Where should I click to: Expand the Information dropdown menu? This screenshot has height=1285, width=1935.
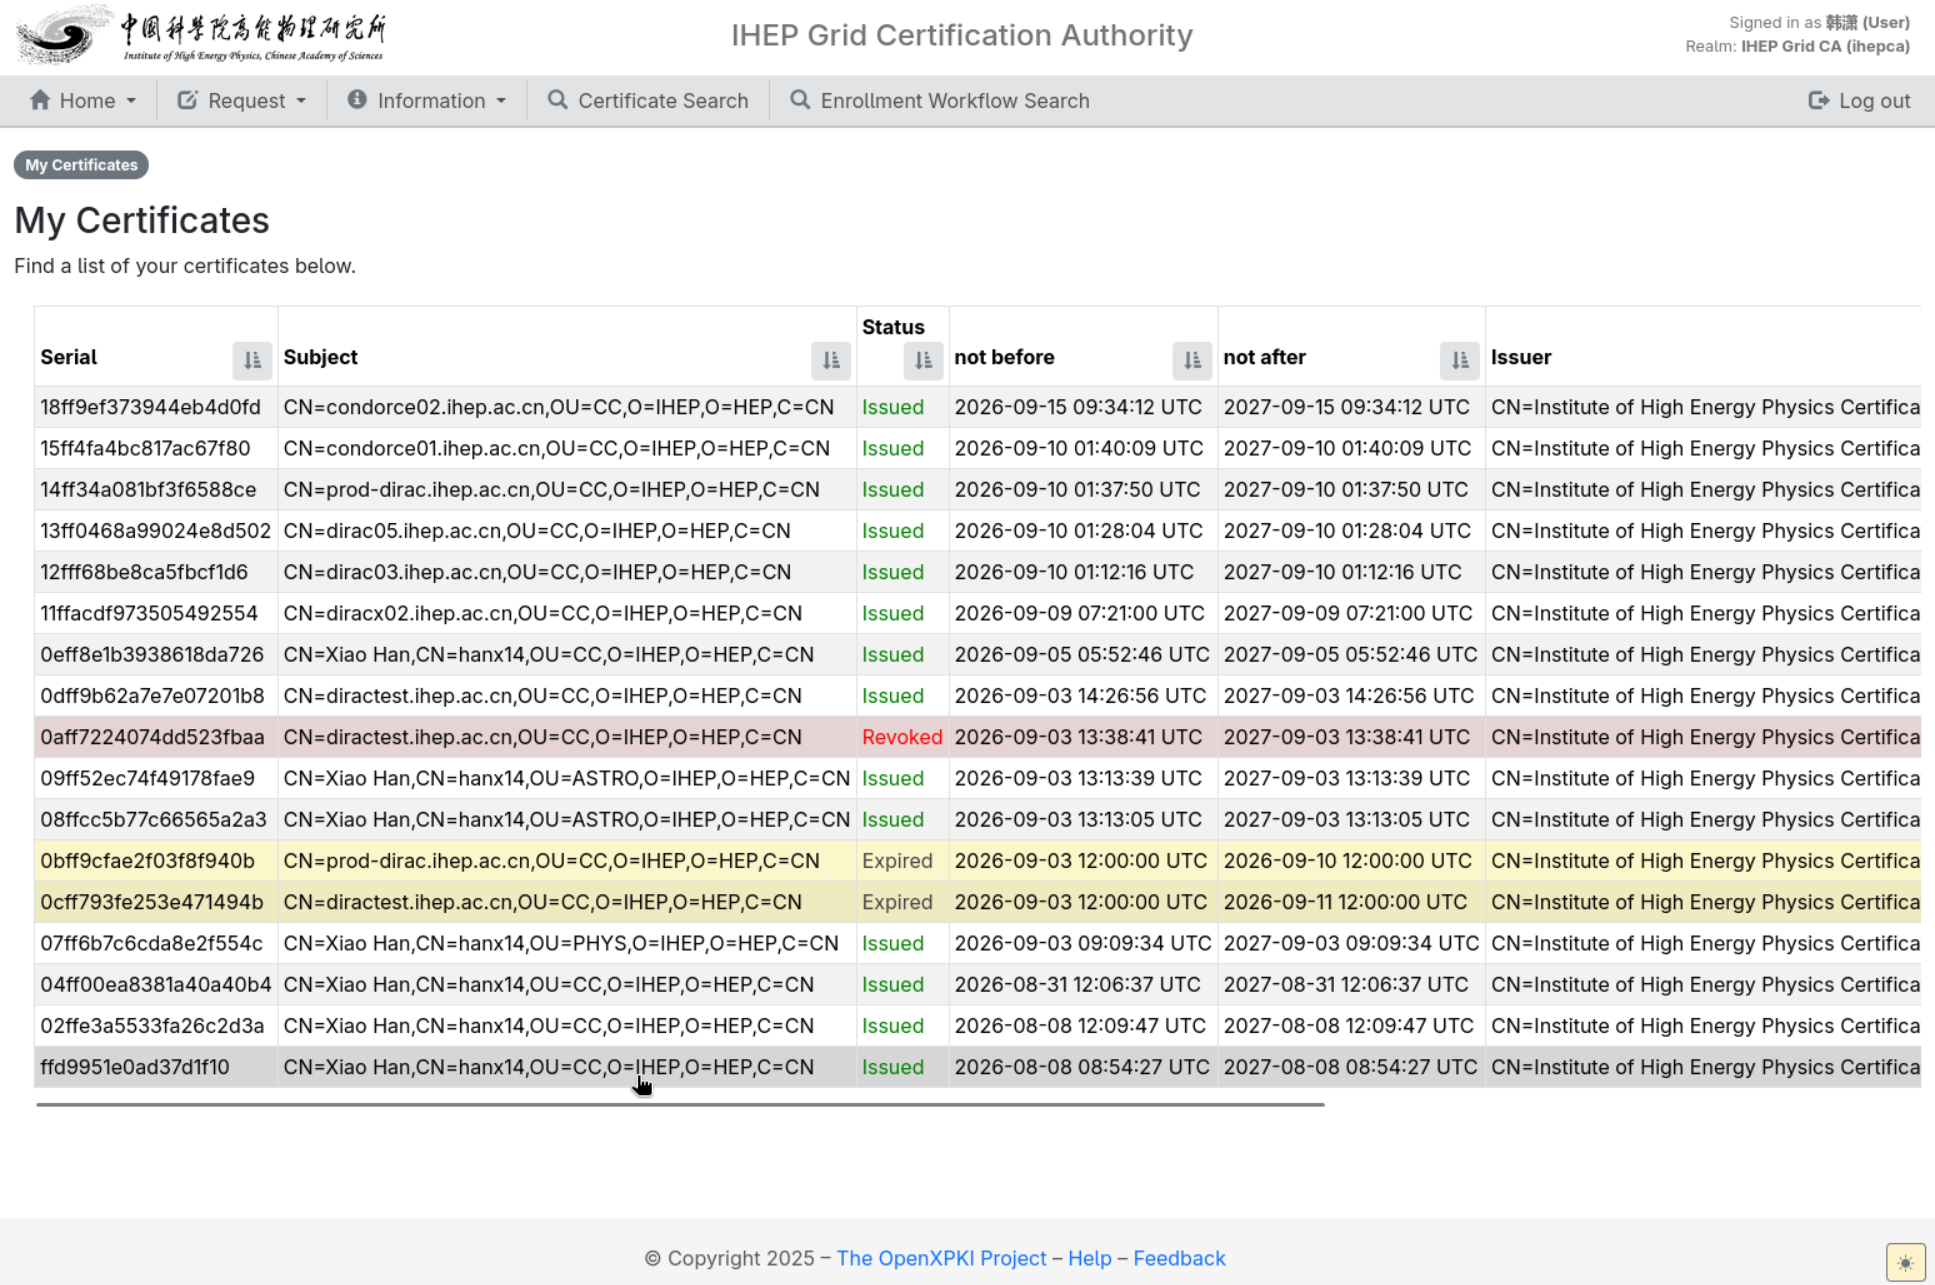click(x=427, y=101)
